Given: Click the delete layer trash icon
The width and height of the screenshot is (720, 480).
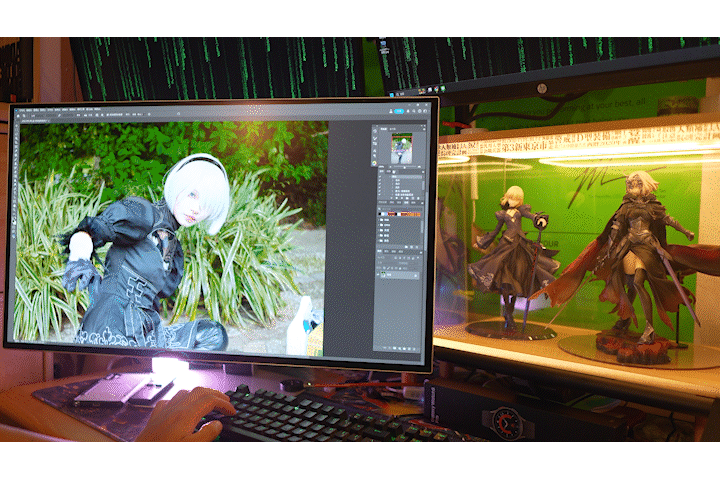Looking at the screenshot, I should click(414, 349).
